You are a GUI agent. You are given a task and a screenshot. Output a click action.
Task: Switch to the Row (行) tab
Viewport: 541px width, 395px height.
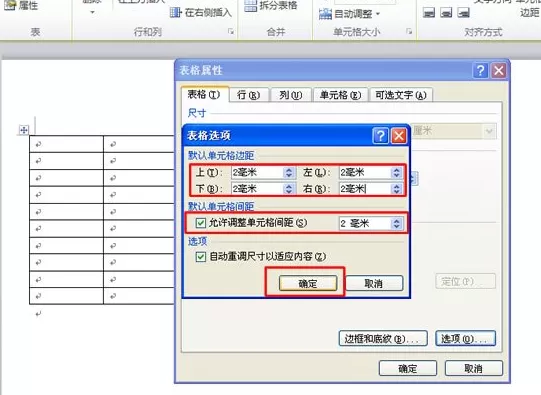point(248,95)
